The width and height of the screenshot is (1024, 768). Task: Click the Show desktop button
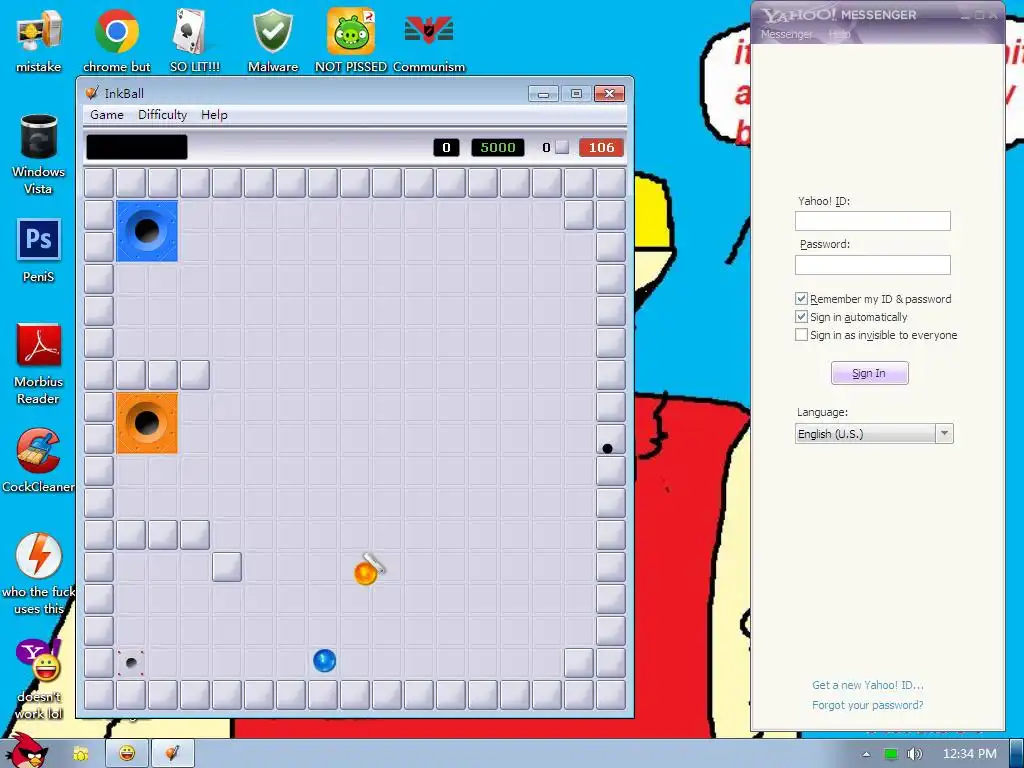pyautogui.click(x=1017, y=754)
